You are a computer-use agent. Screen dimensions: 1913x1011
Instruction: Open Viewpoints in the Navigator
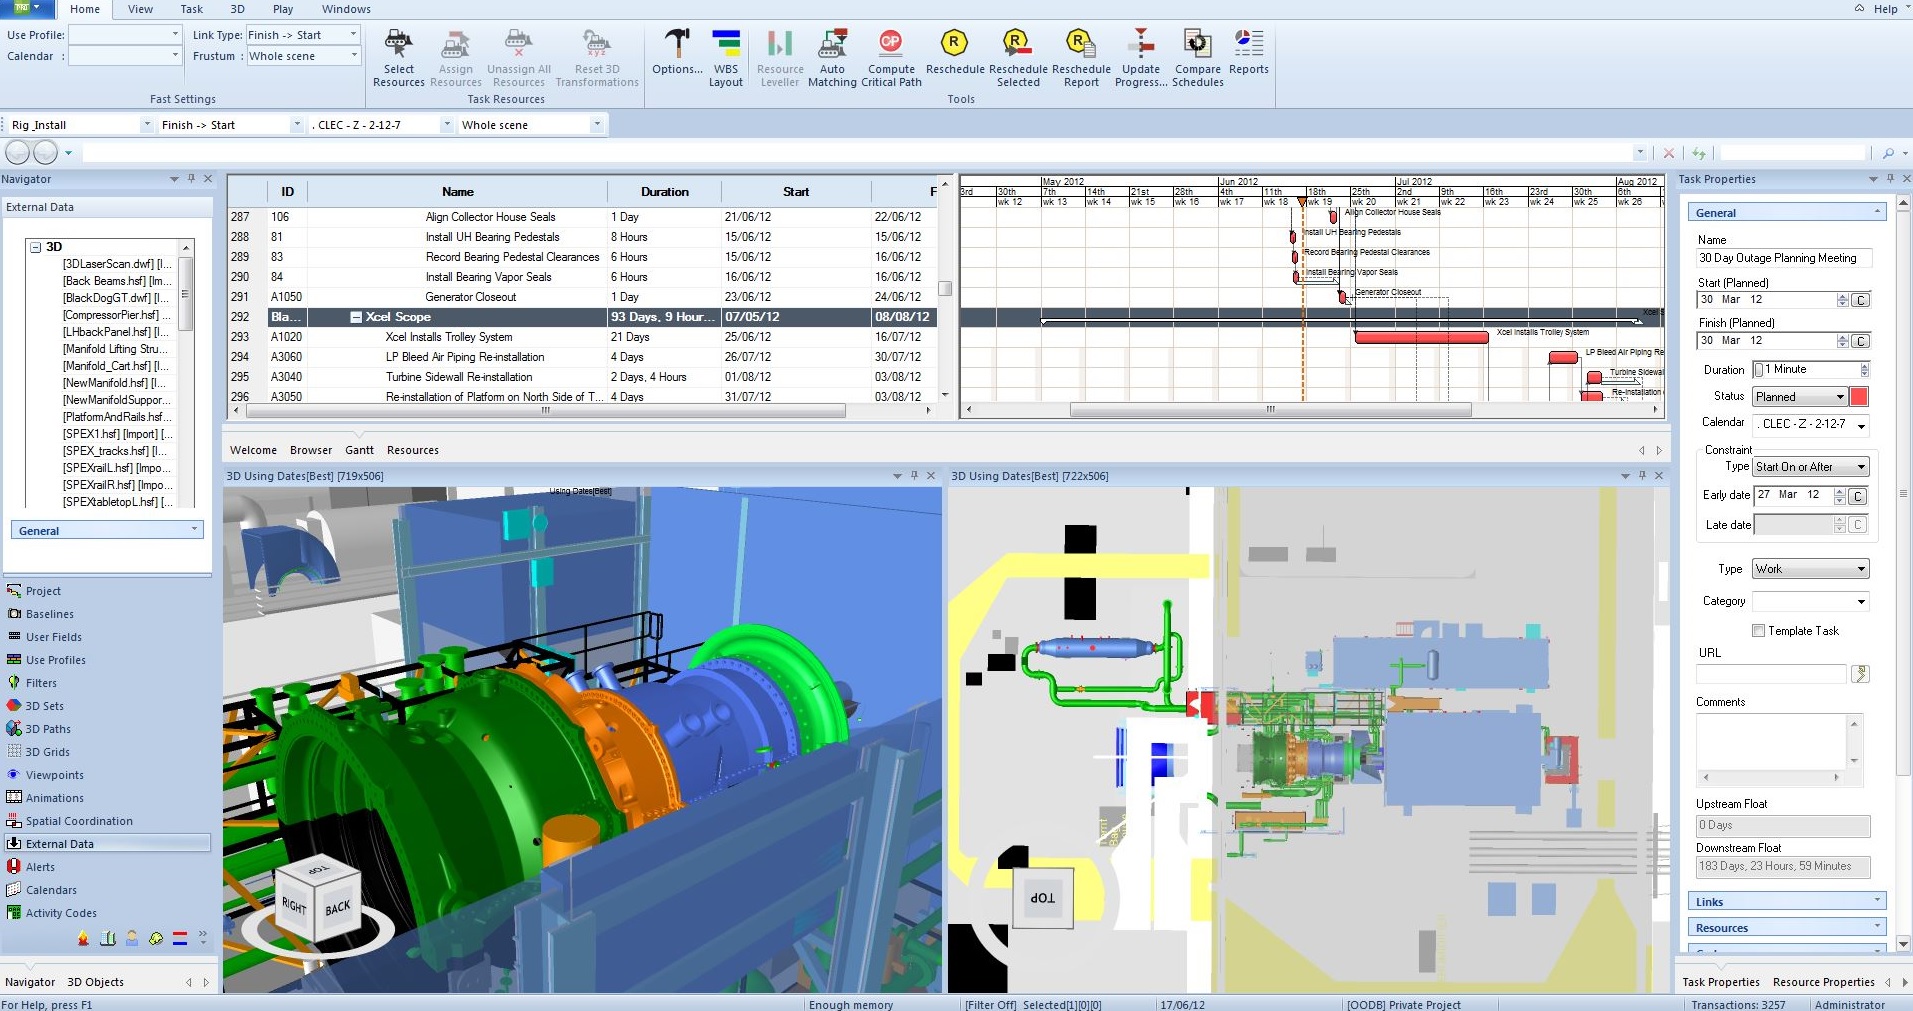(x=54, y=775)
